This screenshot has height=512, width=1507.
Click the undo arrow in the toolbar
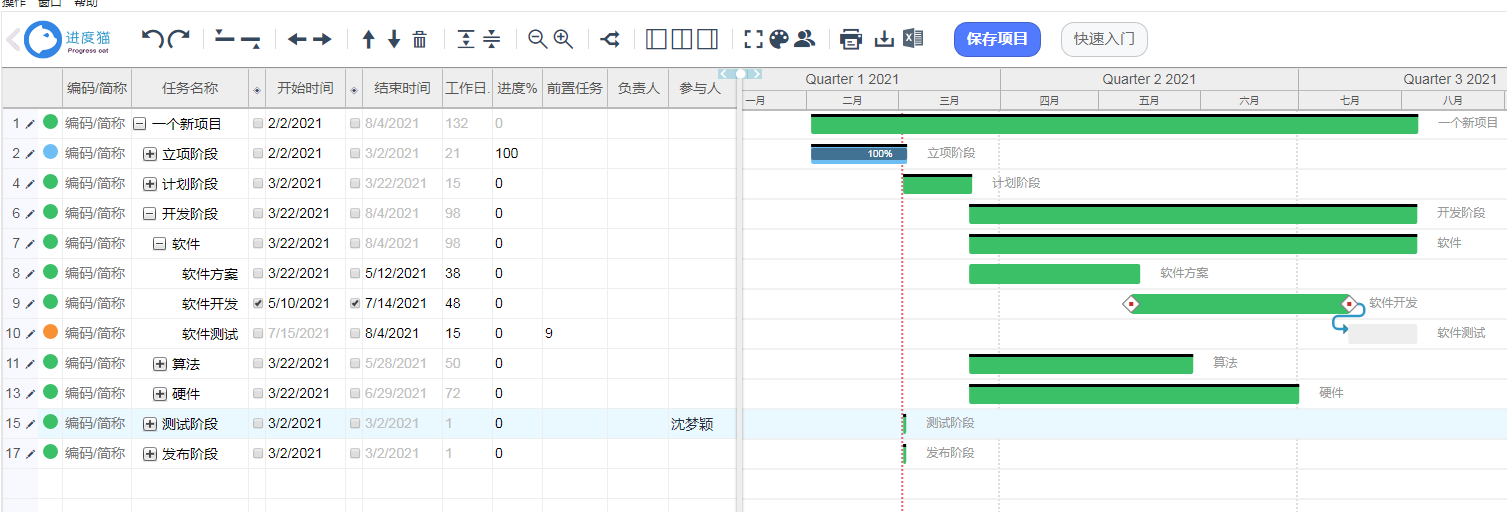(153, 39)
